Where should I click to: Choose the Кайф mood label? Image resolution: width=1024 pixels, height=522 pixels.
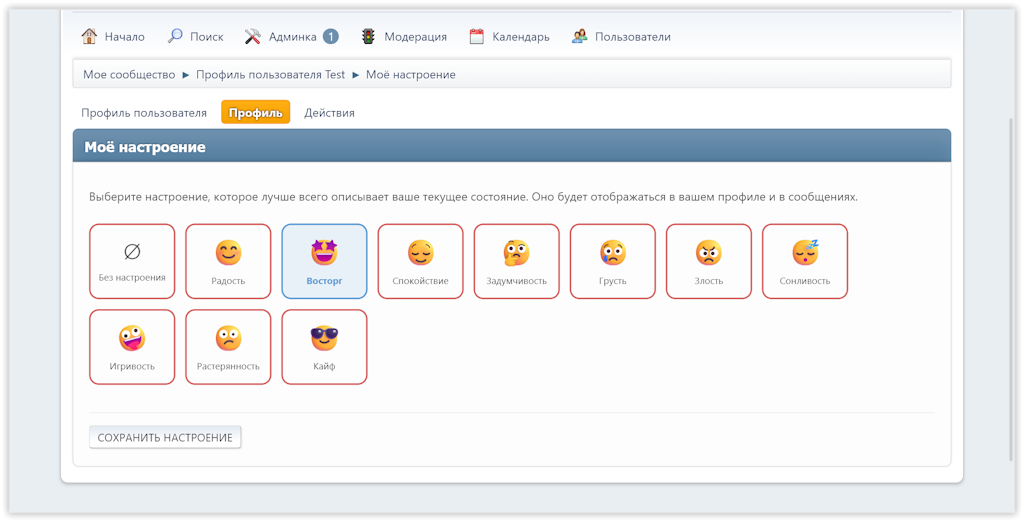click(x=325, y=367)
